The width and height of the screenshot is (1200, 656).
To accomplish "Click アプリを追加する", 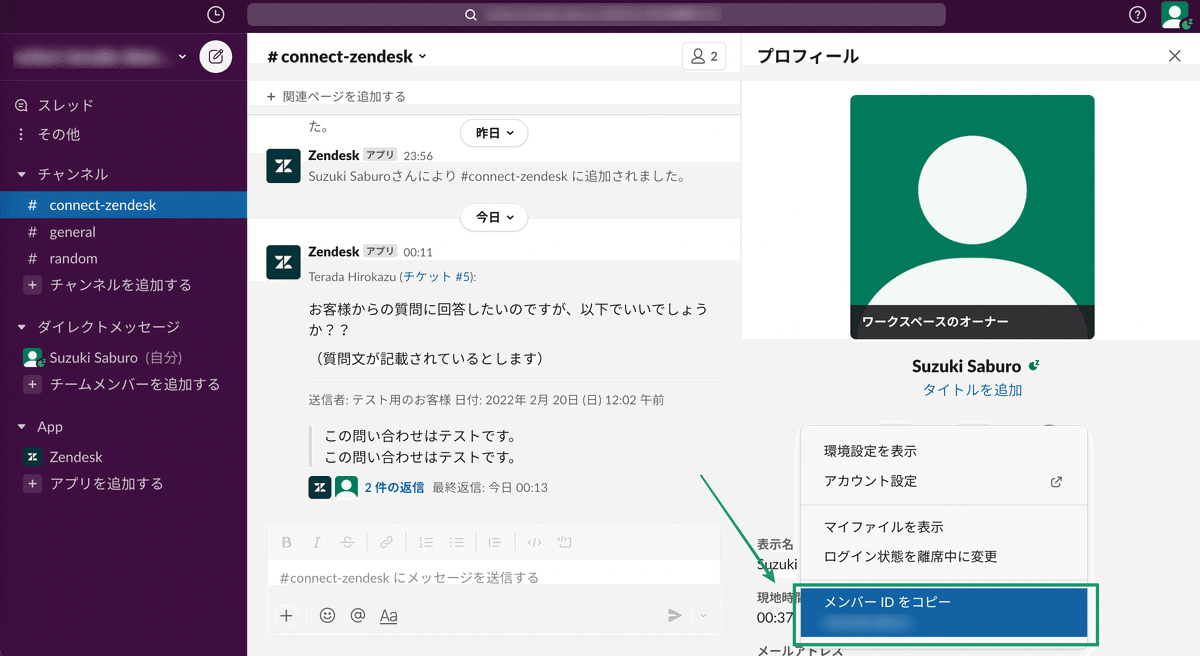I will (106, 484).
